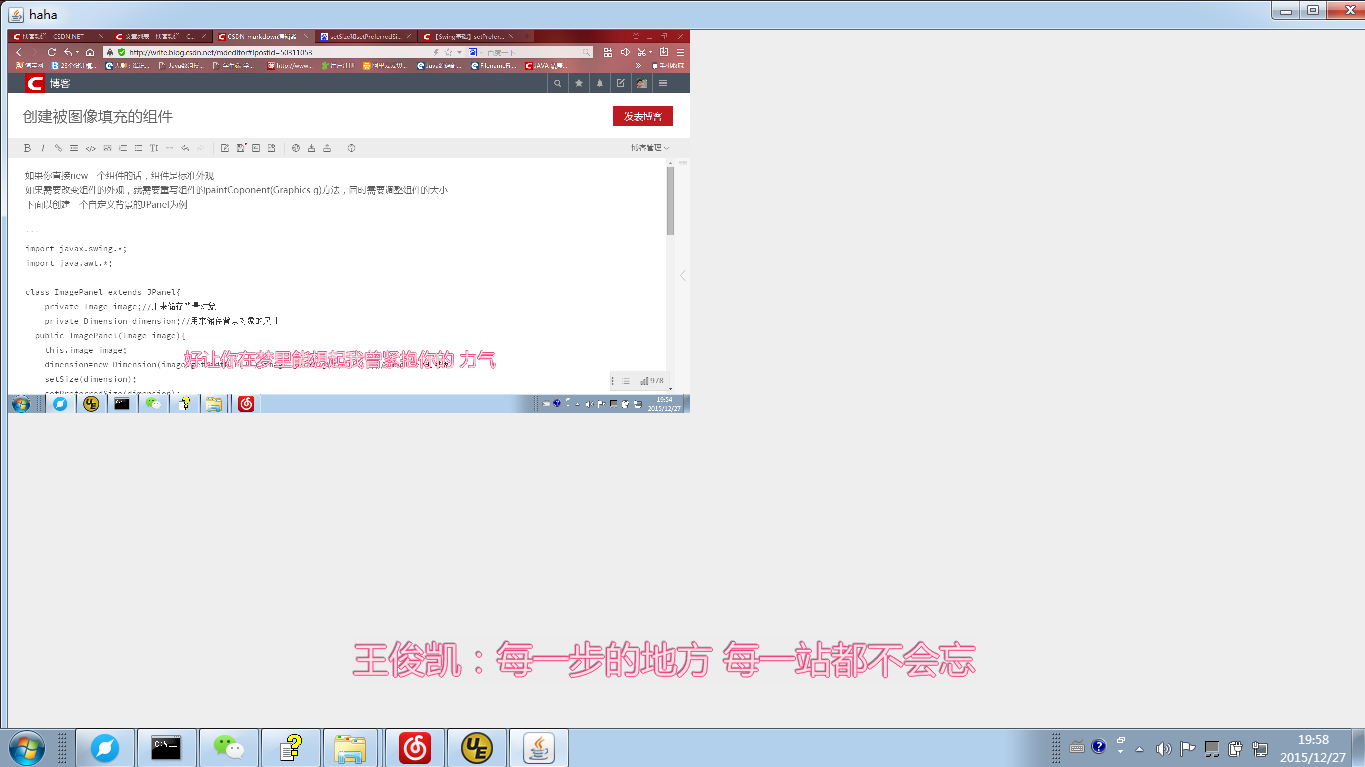The width and height of the screenshot is (1365, 767).
Task: Click the pictured editor's vertical scrollbar thumb
Action: tap(670, 200)
